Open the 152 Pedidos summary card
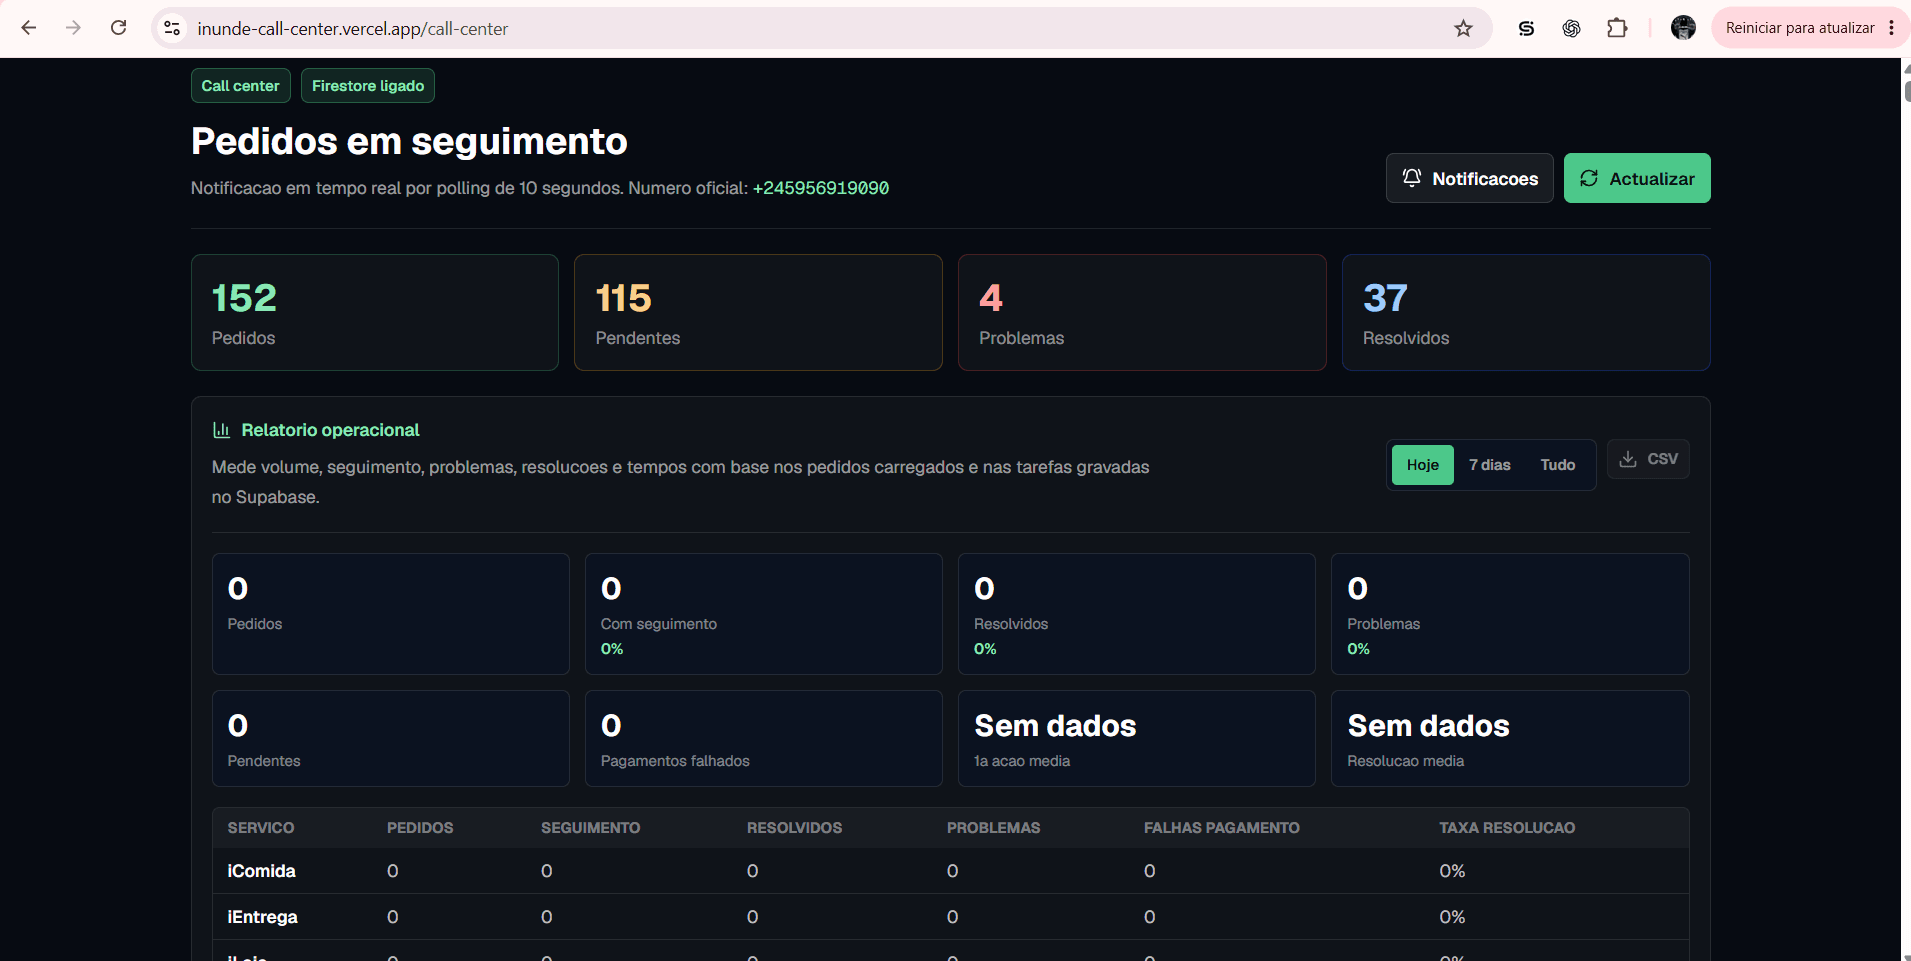1911x961 pixels. [x=375, y=312]
